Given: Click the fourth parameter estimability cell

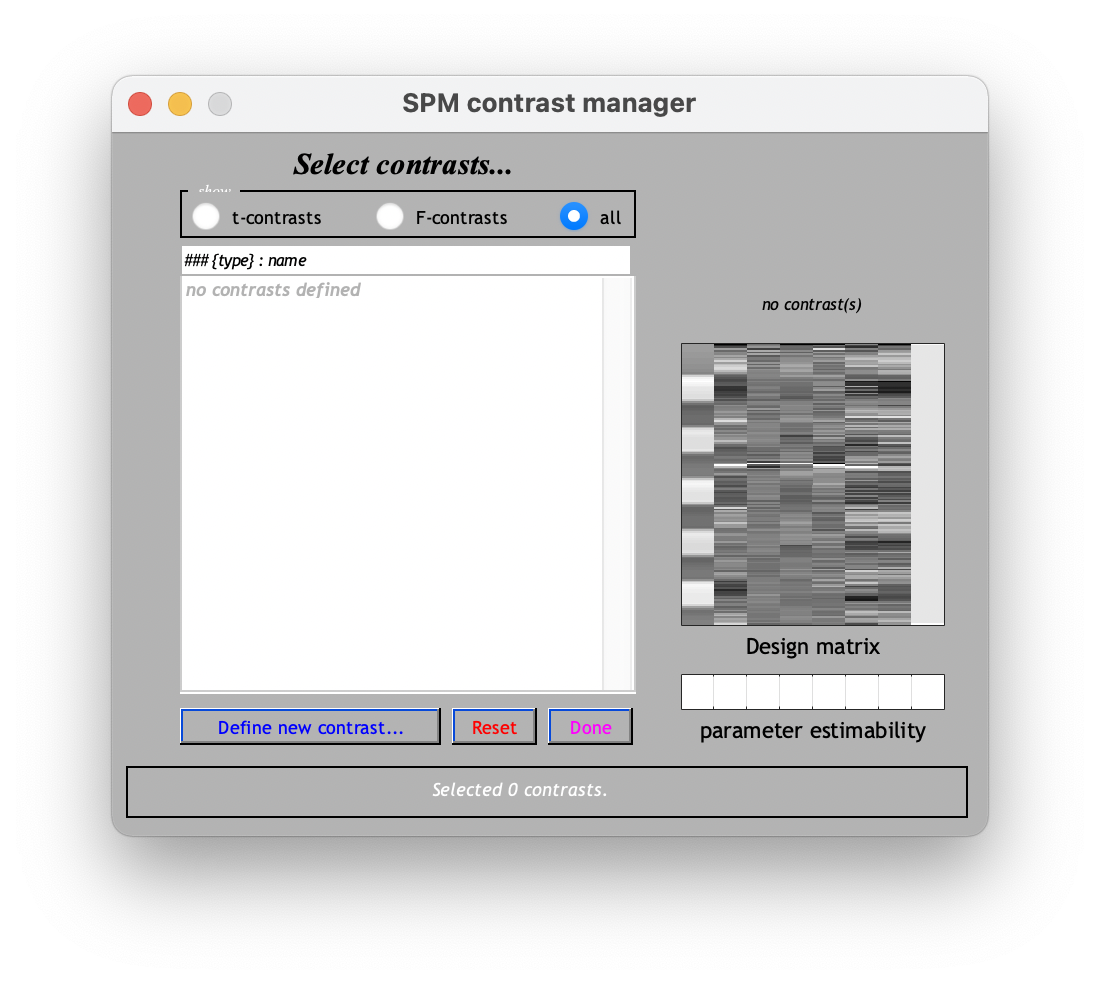Looking at the screenshot, I should pos(796,692).
